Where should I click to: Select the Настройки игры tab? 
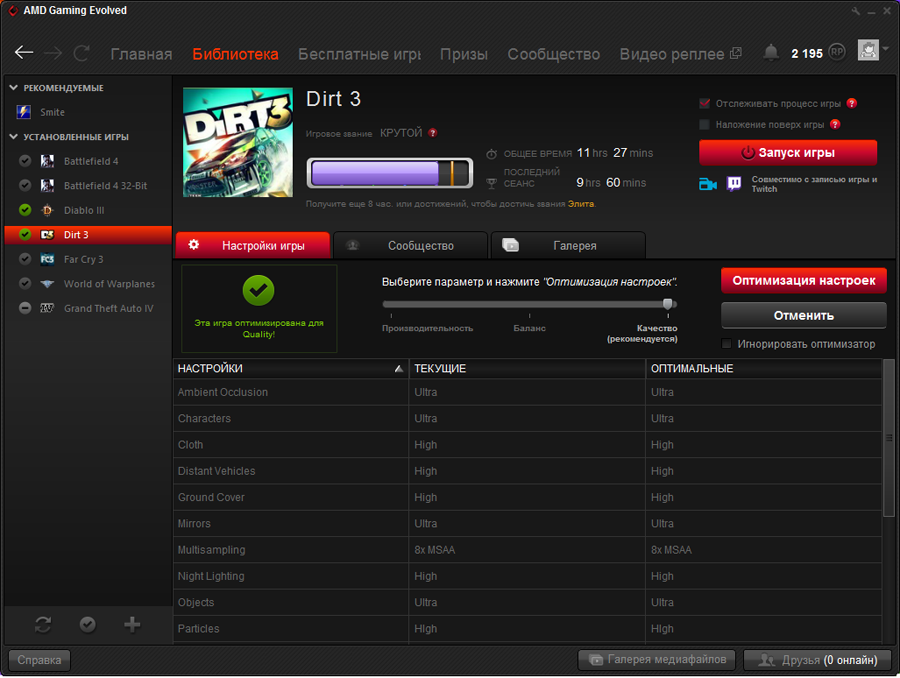253,246
